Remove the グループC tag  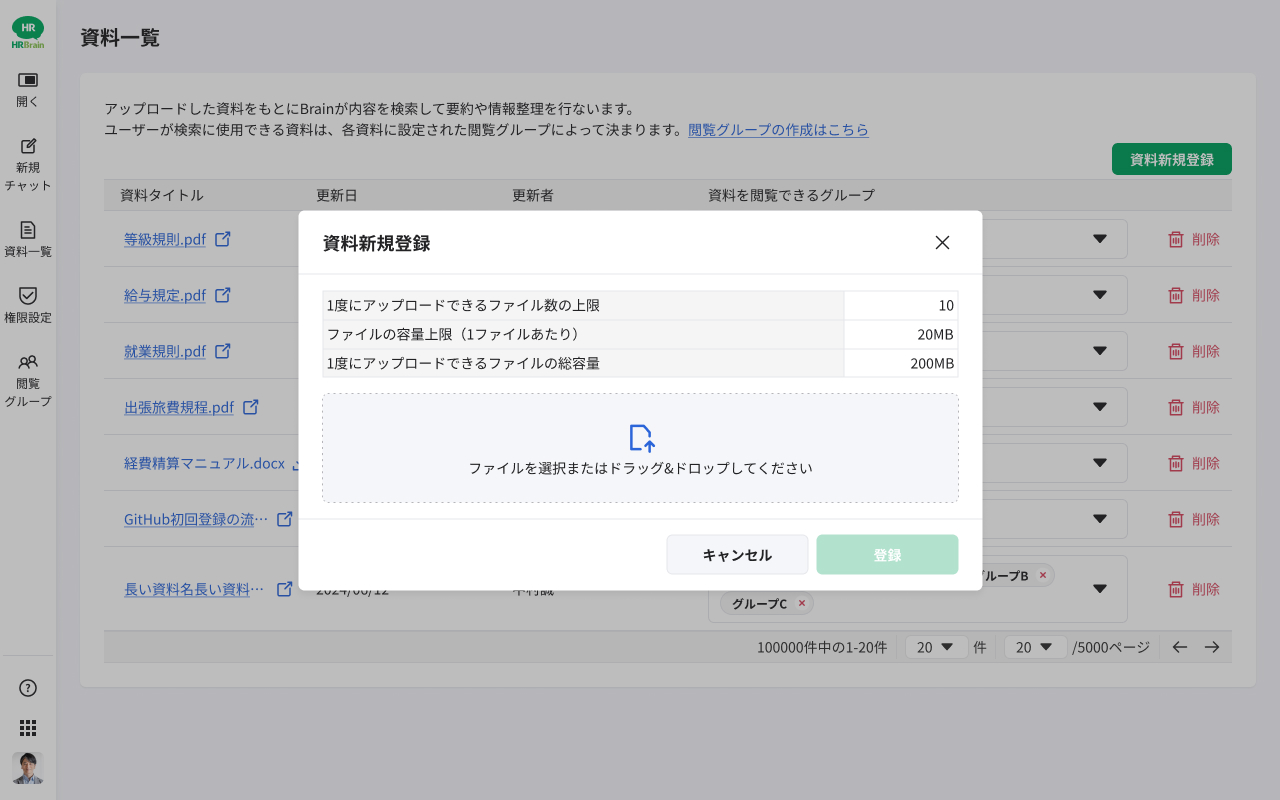(x=801, y=603)
